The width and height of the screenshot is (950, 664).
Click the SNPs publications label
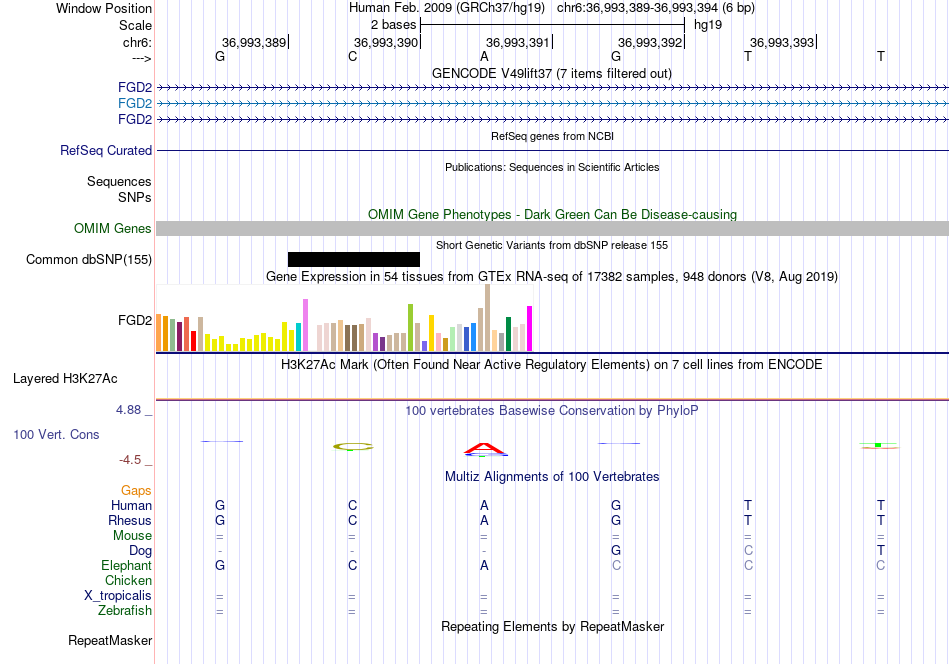(x=135, y=197)
